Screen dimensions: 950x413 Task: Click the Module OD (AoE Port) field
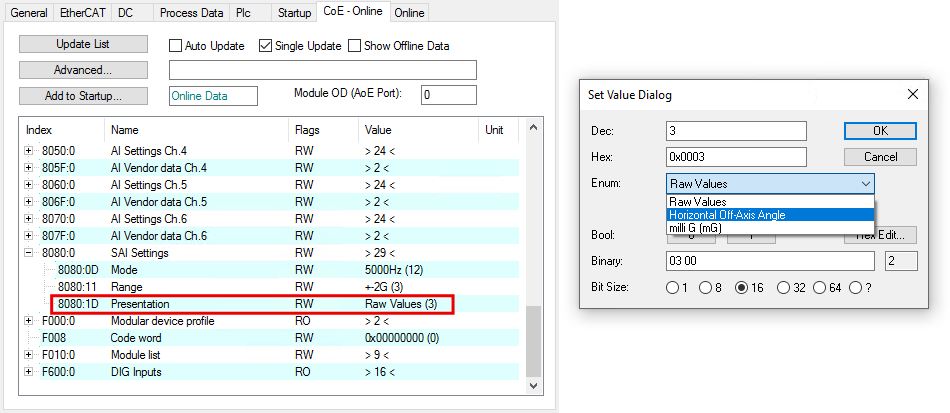point(448,95)
